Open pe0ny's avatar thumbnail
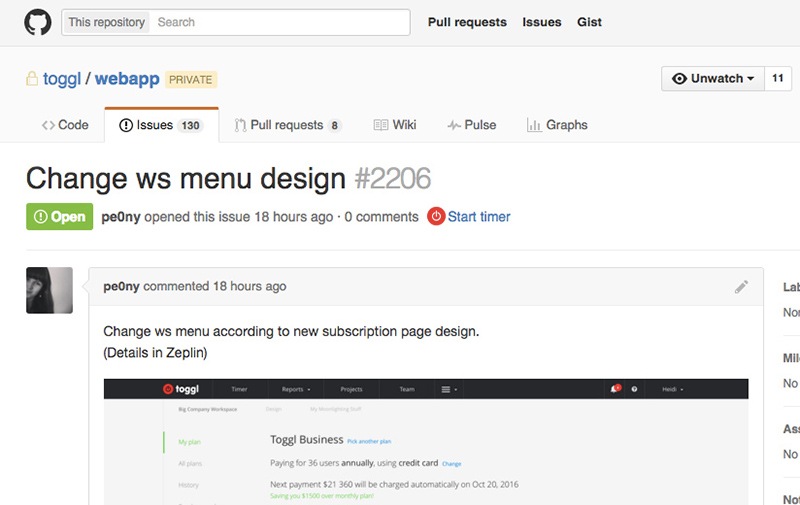800x505 pixels. tap(49, 290)
